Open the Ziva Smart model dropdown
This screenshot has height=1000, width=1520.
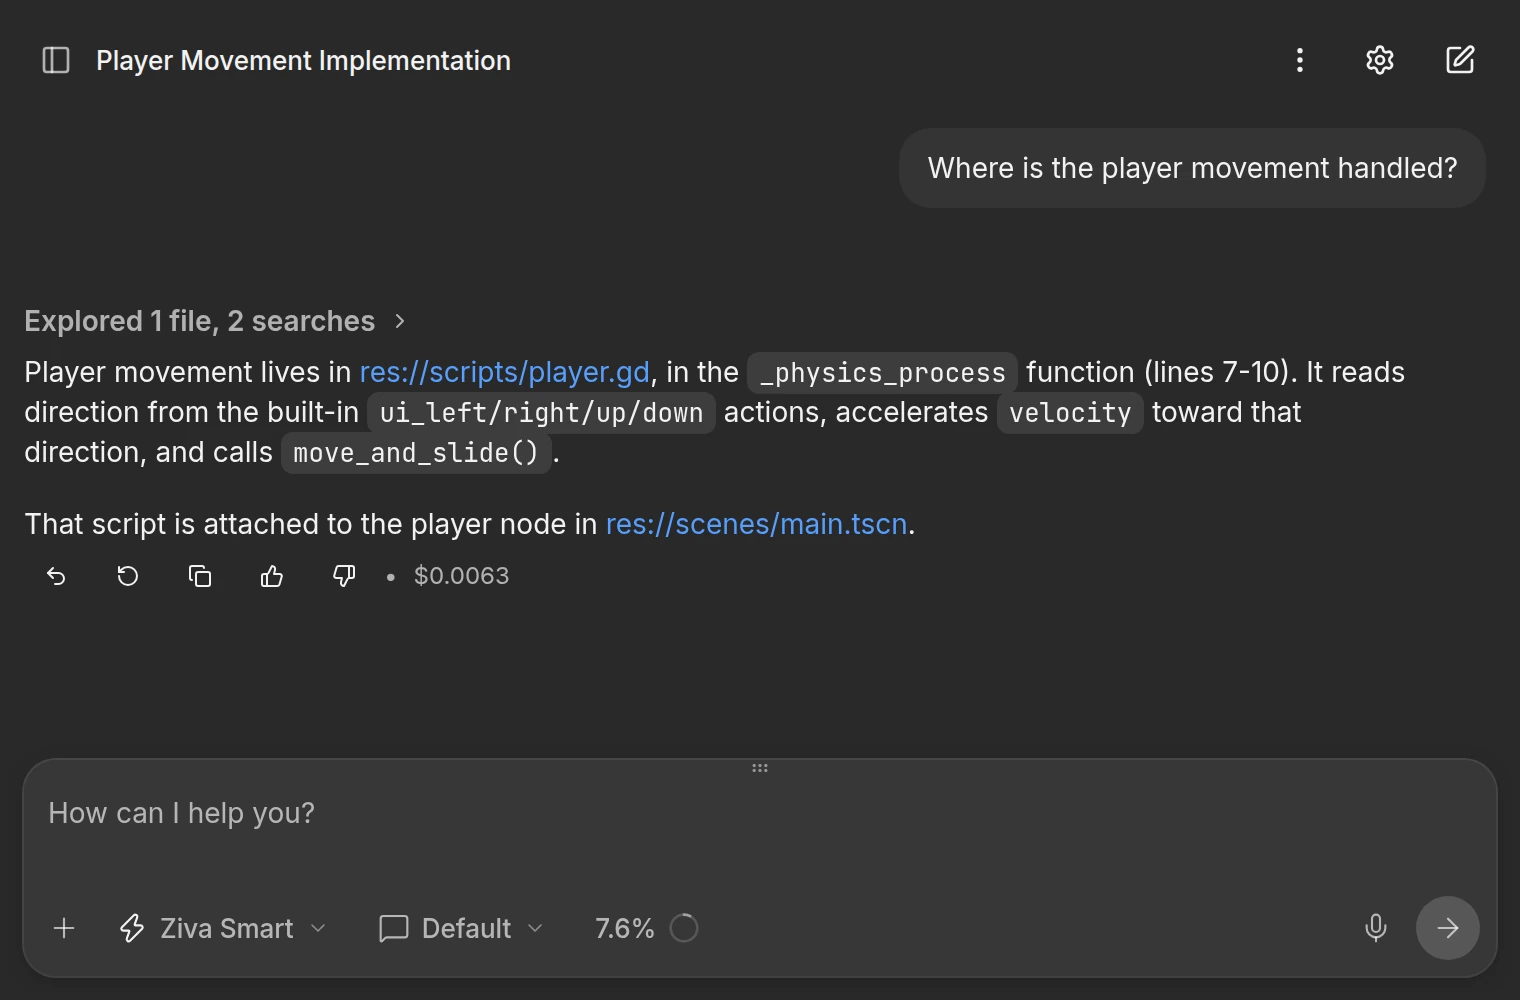tap(223, 928)
